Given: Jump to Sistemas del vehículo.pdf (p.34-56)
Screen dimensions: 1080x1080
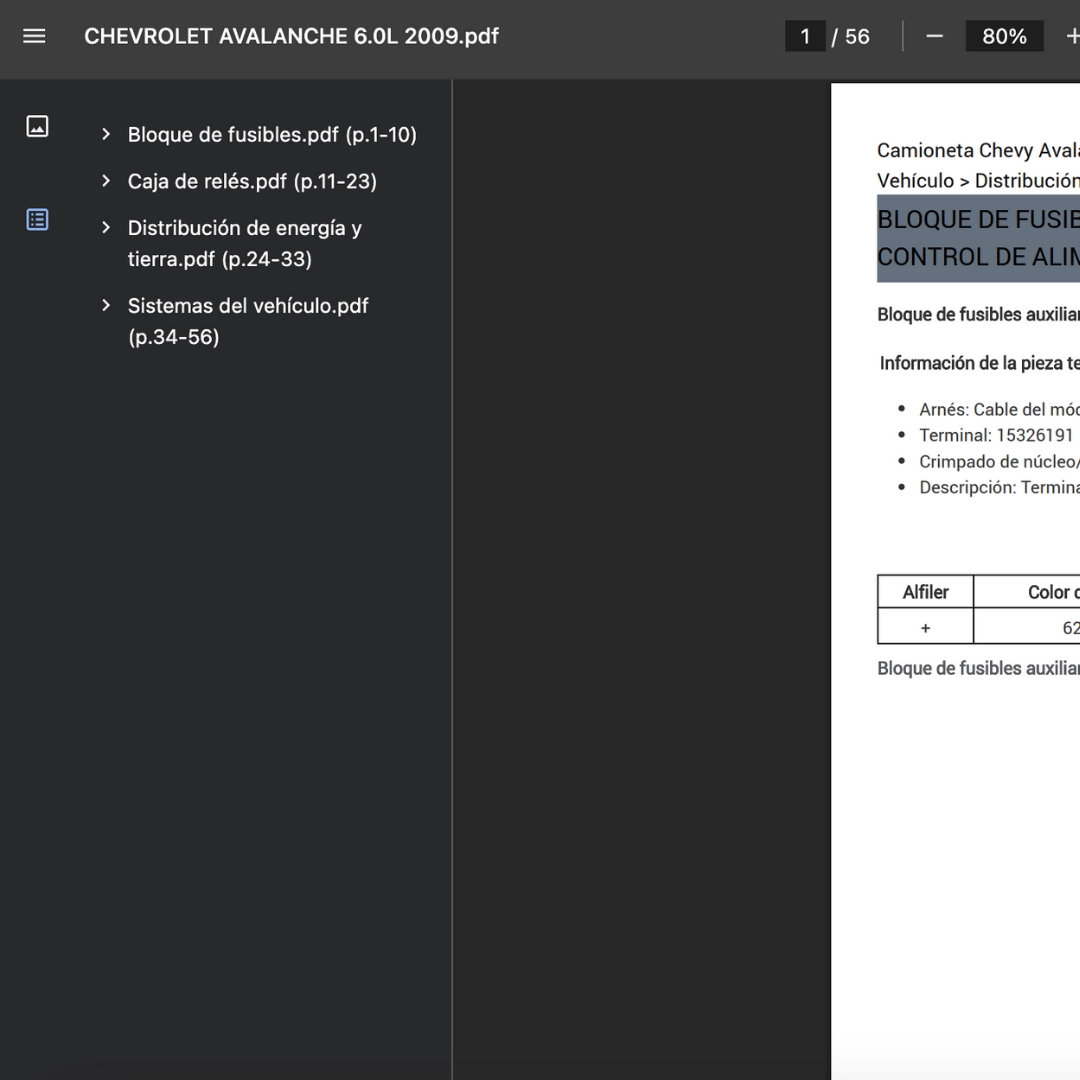Looking at the screenshot, I should point(248,321).
